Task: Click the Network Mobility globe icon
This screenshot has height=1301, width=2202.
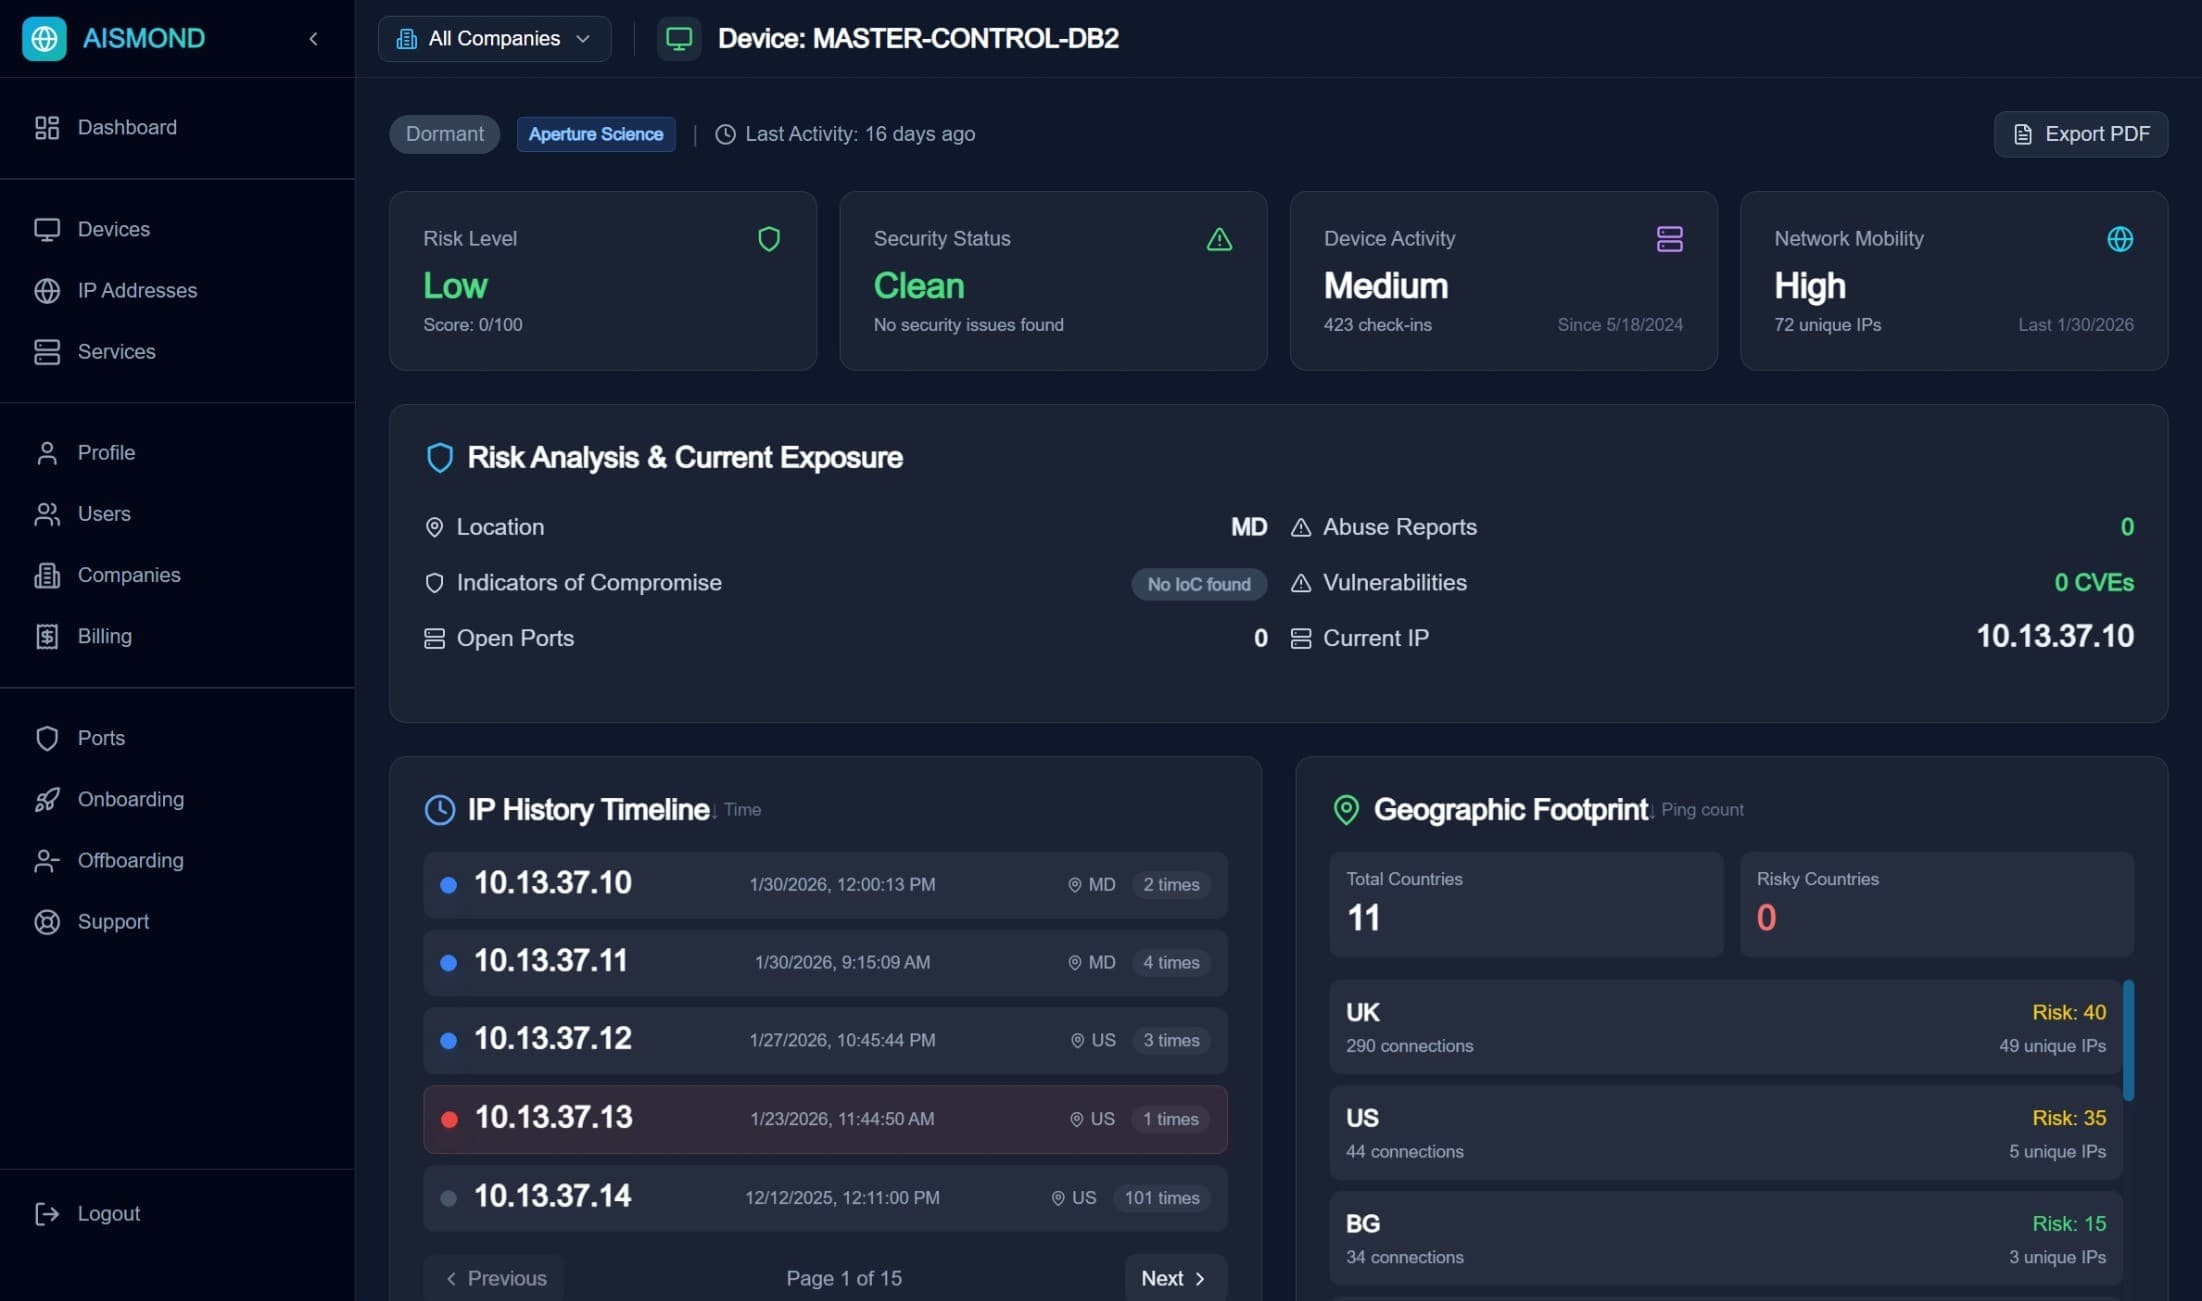Action: pyautogui.click(x=2120, y=239)
